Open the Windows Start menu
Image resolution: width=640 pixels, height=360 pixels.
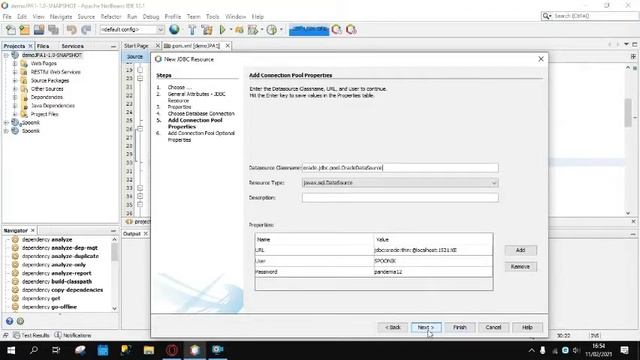[11, 350]
